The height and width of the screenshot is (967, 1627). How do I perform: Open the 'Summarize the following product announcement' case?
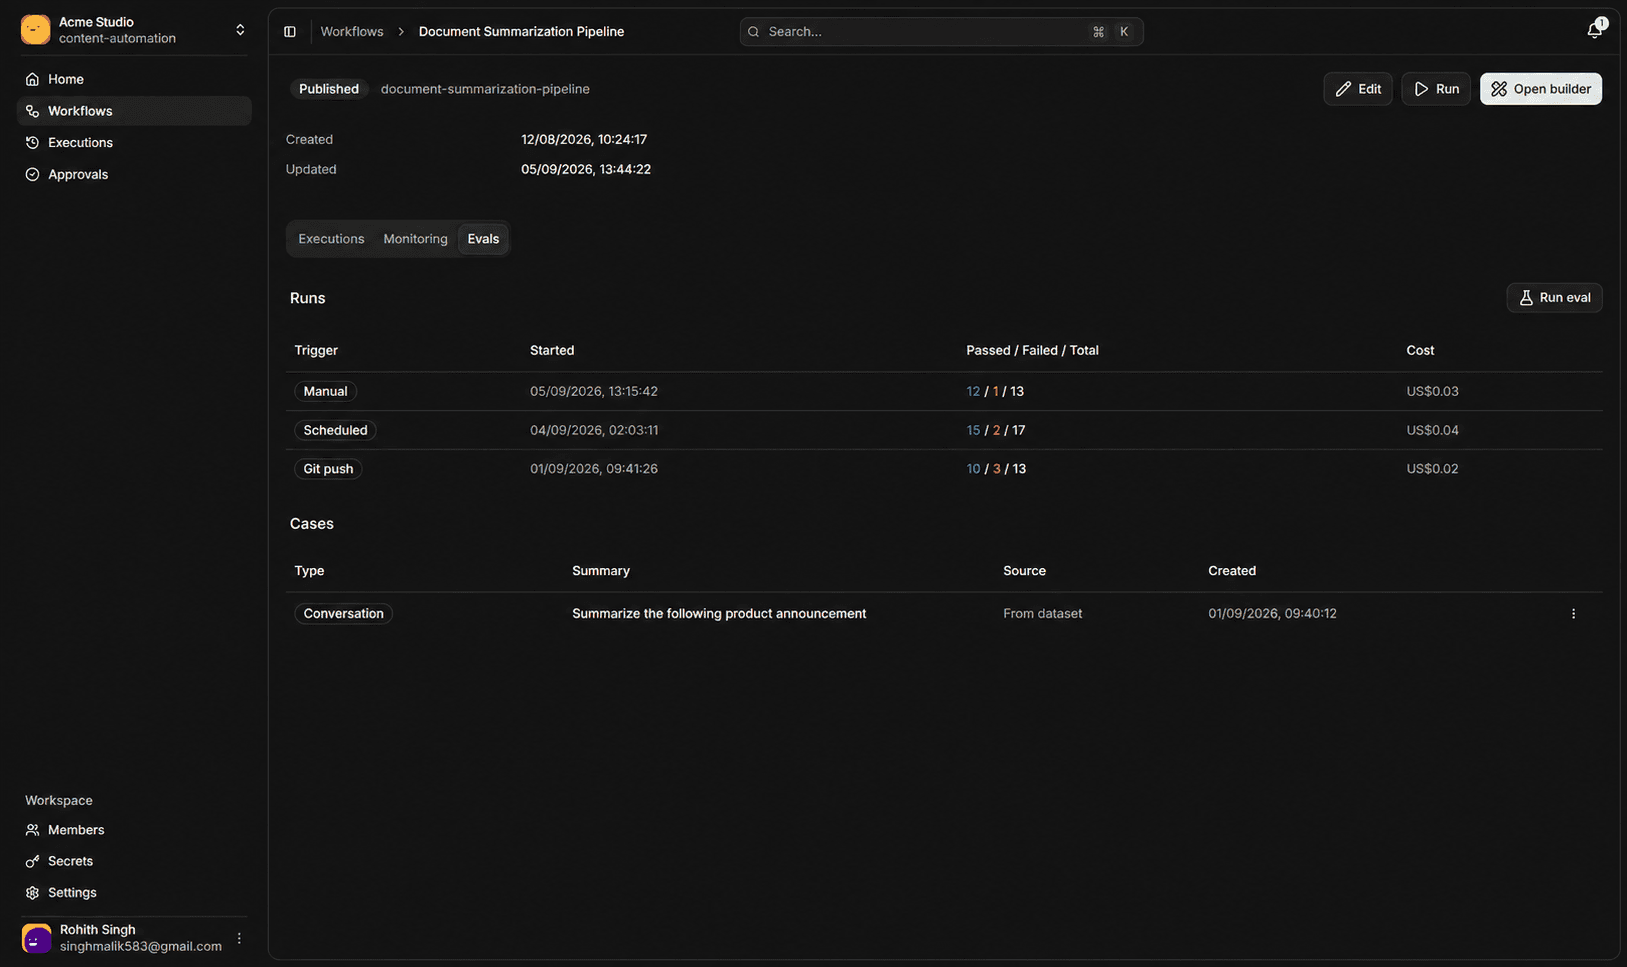719,614
